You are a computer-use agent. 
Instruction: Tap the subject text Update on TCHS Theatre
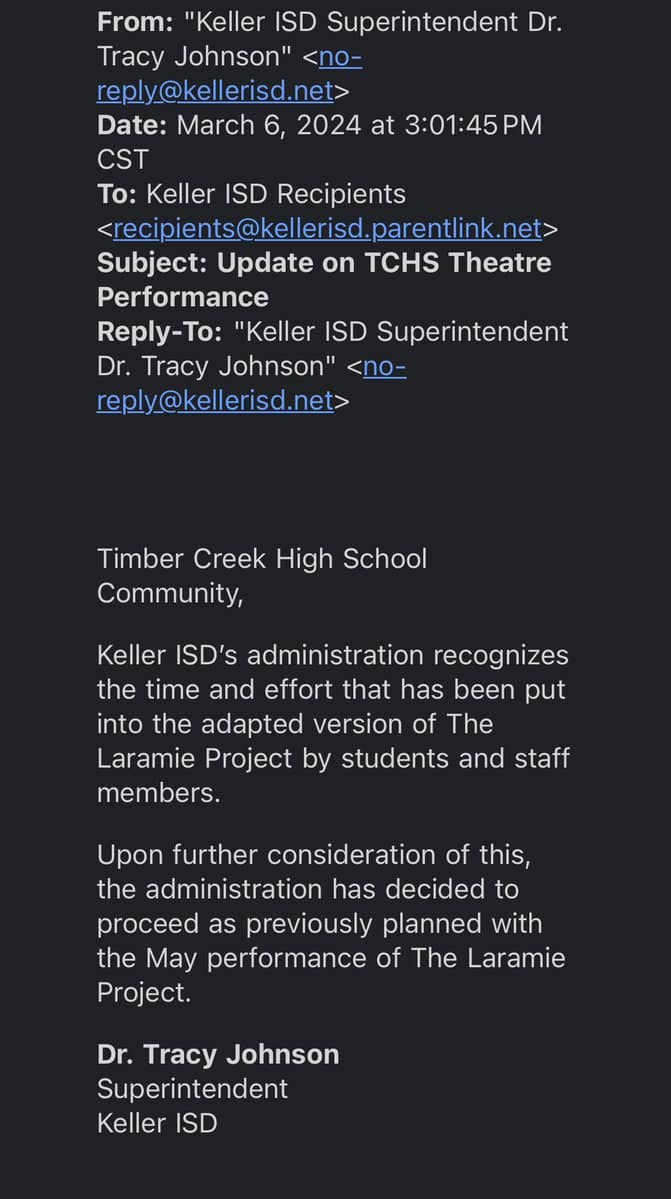pos(384,262)
